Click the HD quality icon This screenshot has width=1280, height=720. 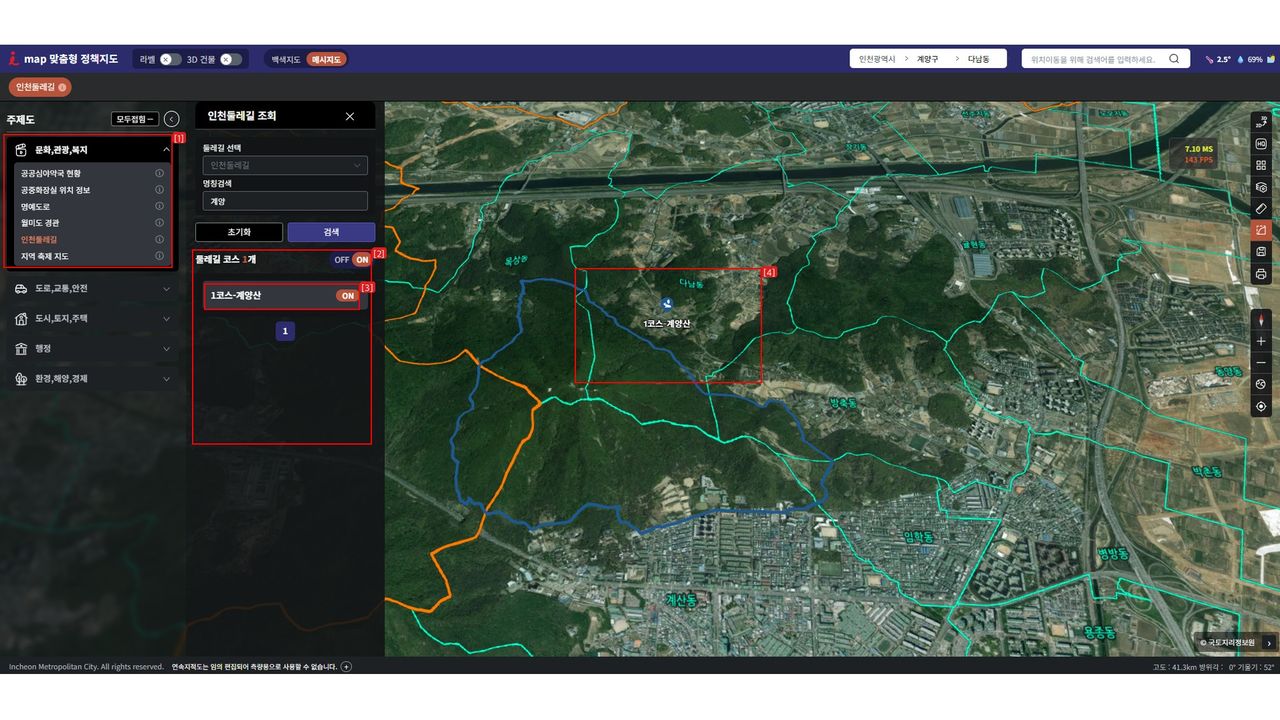(1261, 144)
